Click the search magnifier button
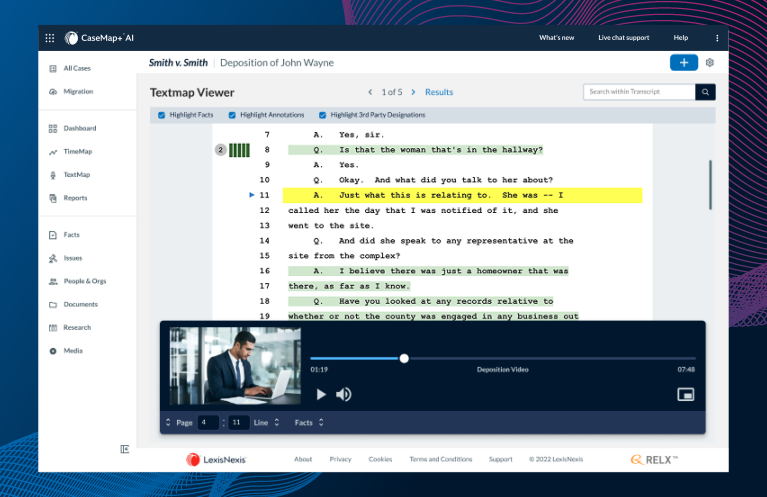 tap(706, 92)
